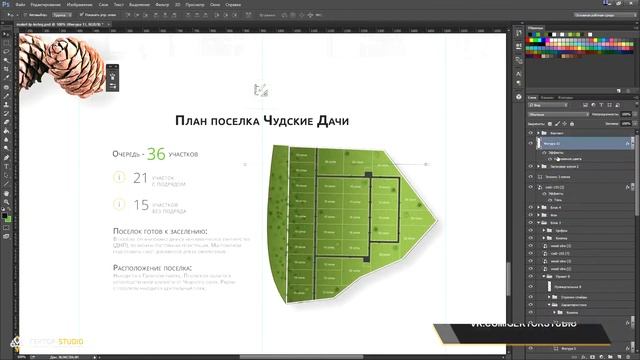Screen dimensions: 640x360
Task: Toggle Эффекты visibility under Фигура 11
Action: (x=544, y=153)
